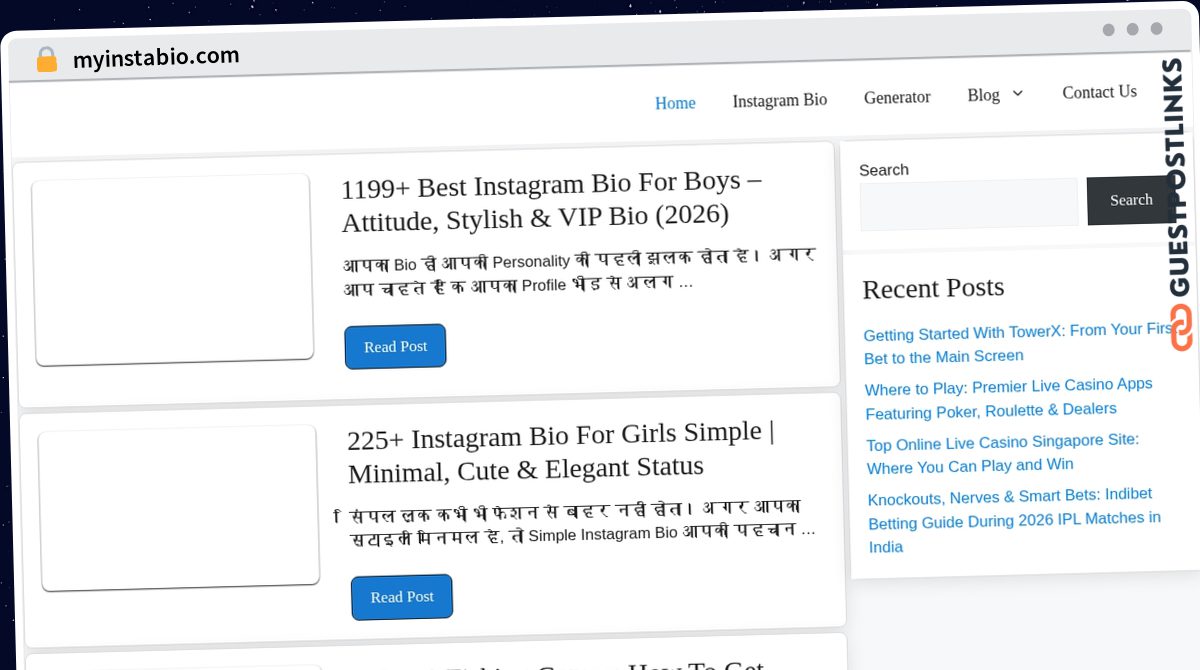This screenshot has width=1200, height=670.
Task: Open the Generator menu item
Action: pos(897,97)
